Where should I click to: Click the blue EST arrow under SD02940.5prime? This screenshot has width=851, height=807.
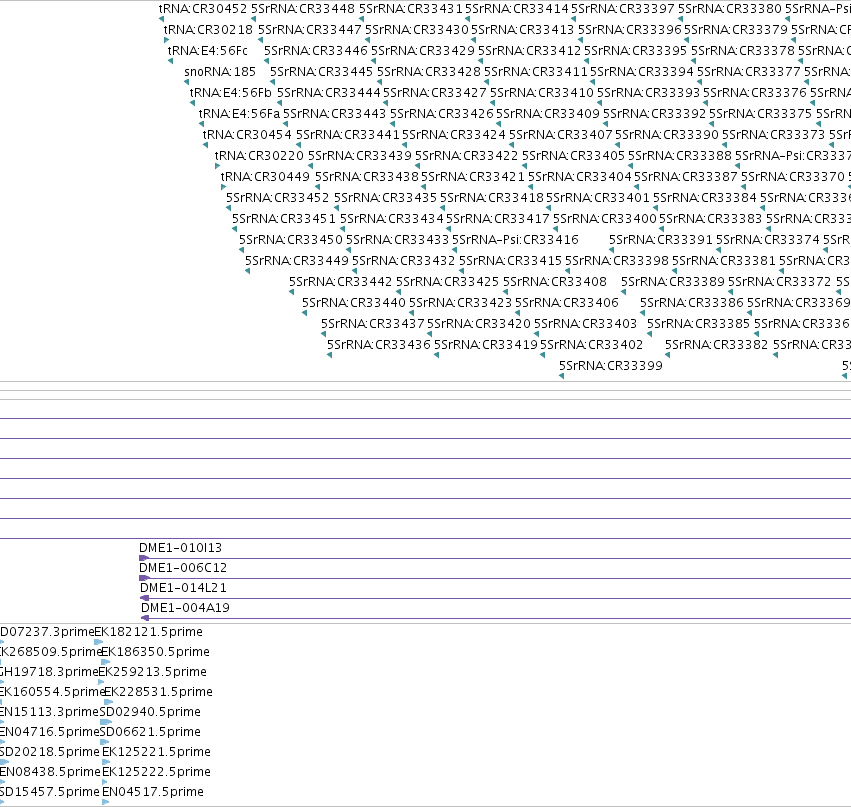point(106,722)
